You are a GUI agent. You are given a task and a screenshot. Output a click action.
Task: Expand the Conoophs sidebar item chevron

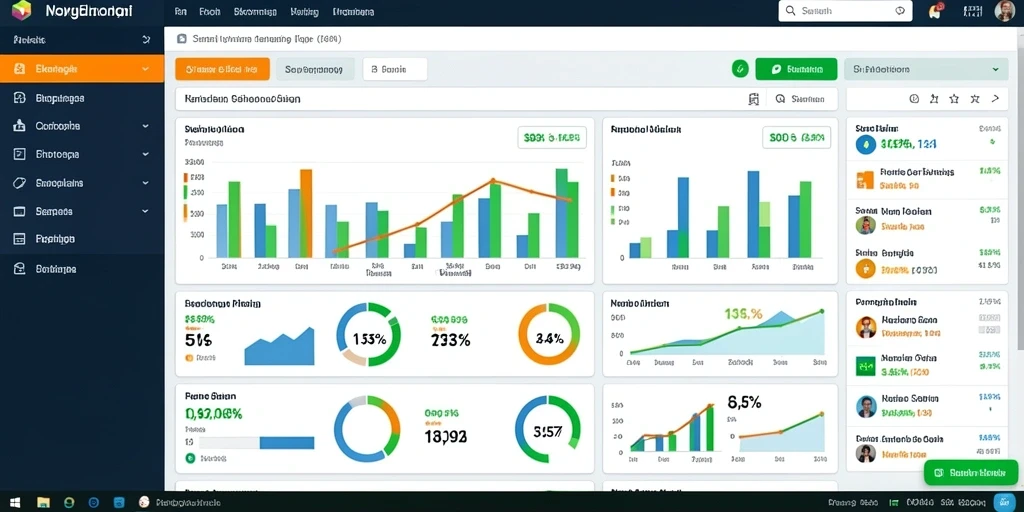[x=145, y=126]
